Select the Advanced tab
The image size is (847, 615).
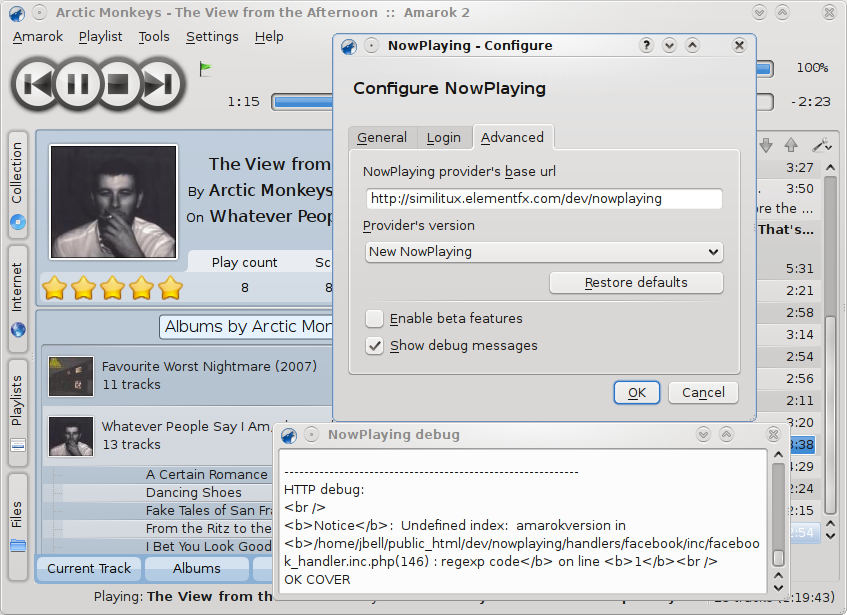coord(513,137)
